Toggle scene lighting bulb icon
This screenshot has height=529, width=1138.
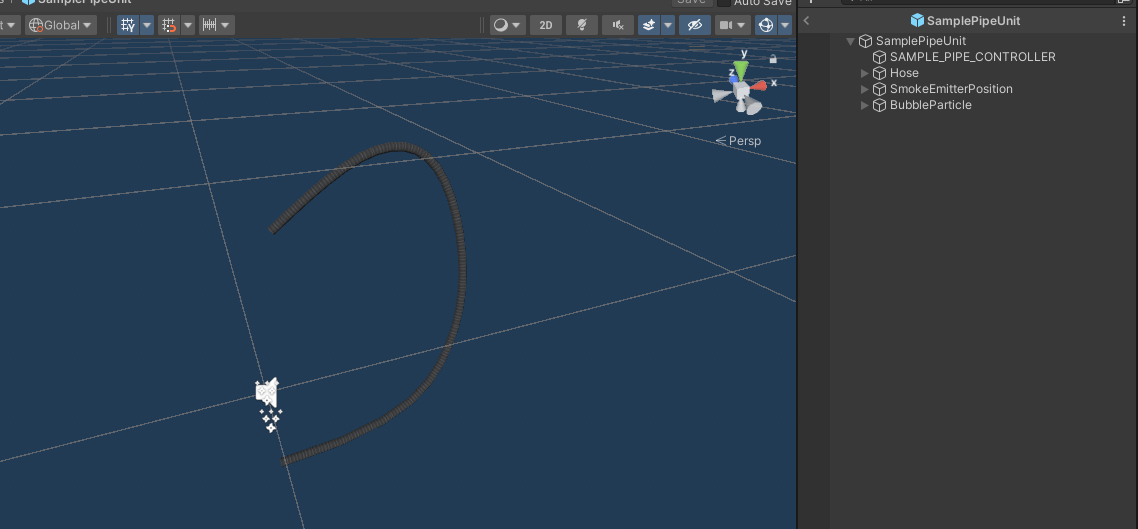point(582,25)
